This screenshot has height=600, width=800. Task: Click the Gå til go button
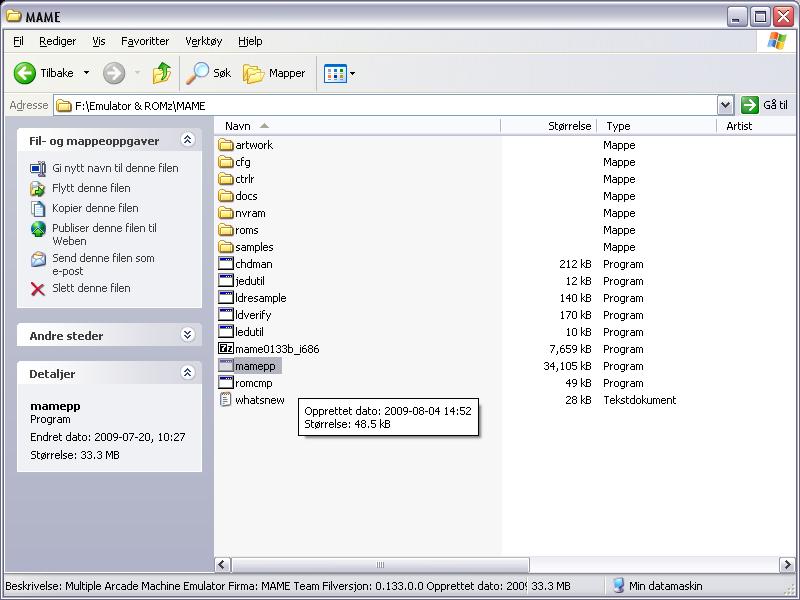[x=764, y=105]
